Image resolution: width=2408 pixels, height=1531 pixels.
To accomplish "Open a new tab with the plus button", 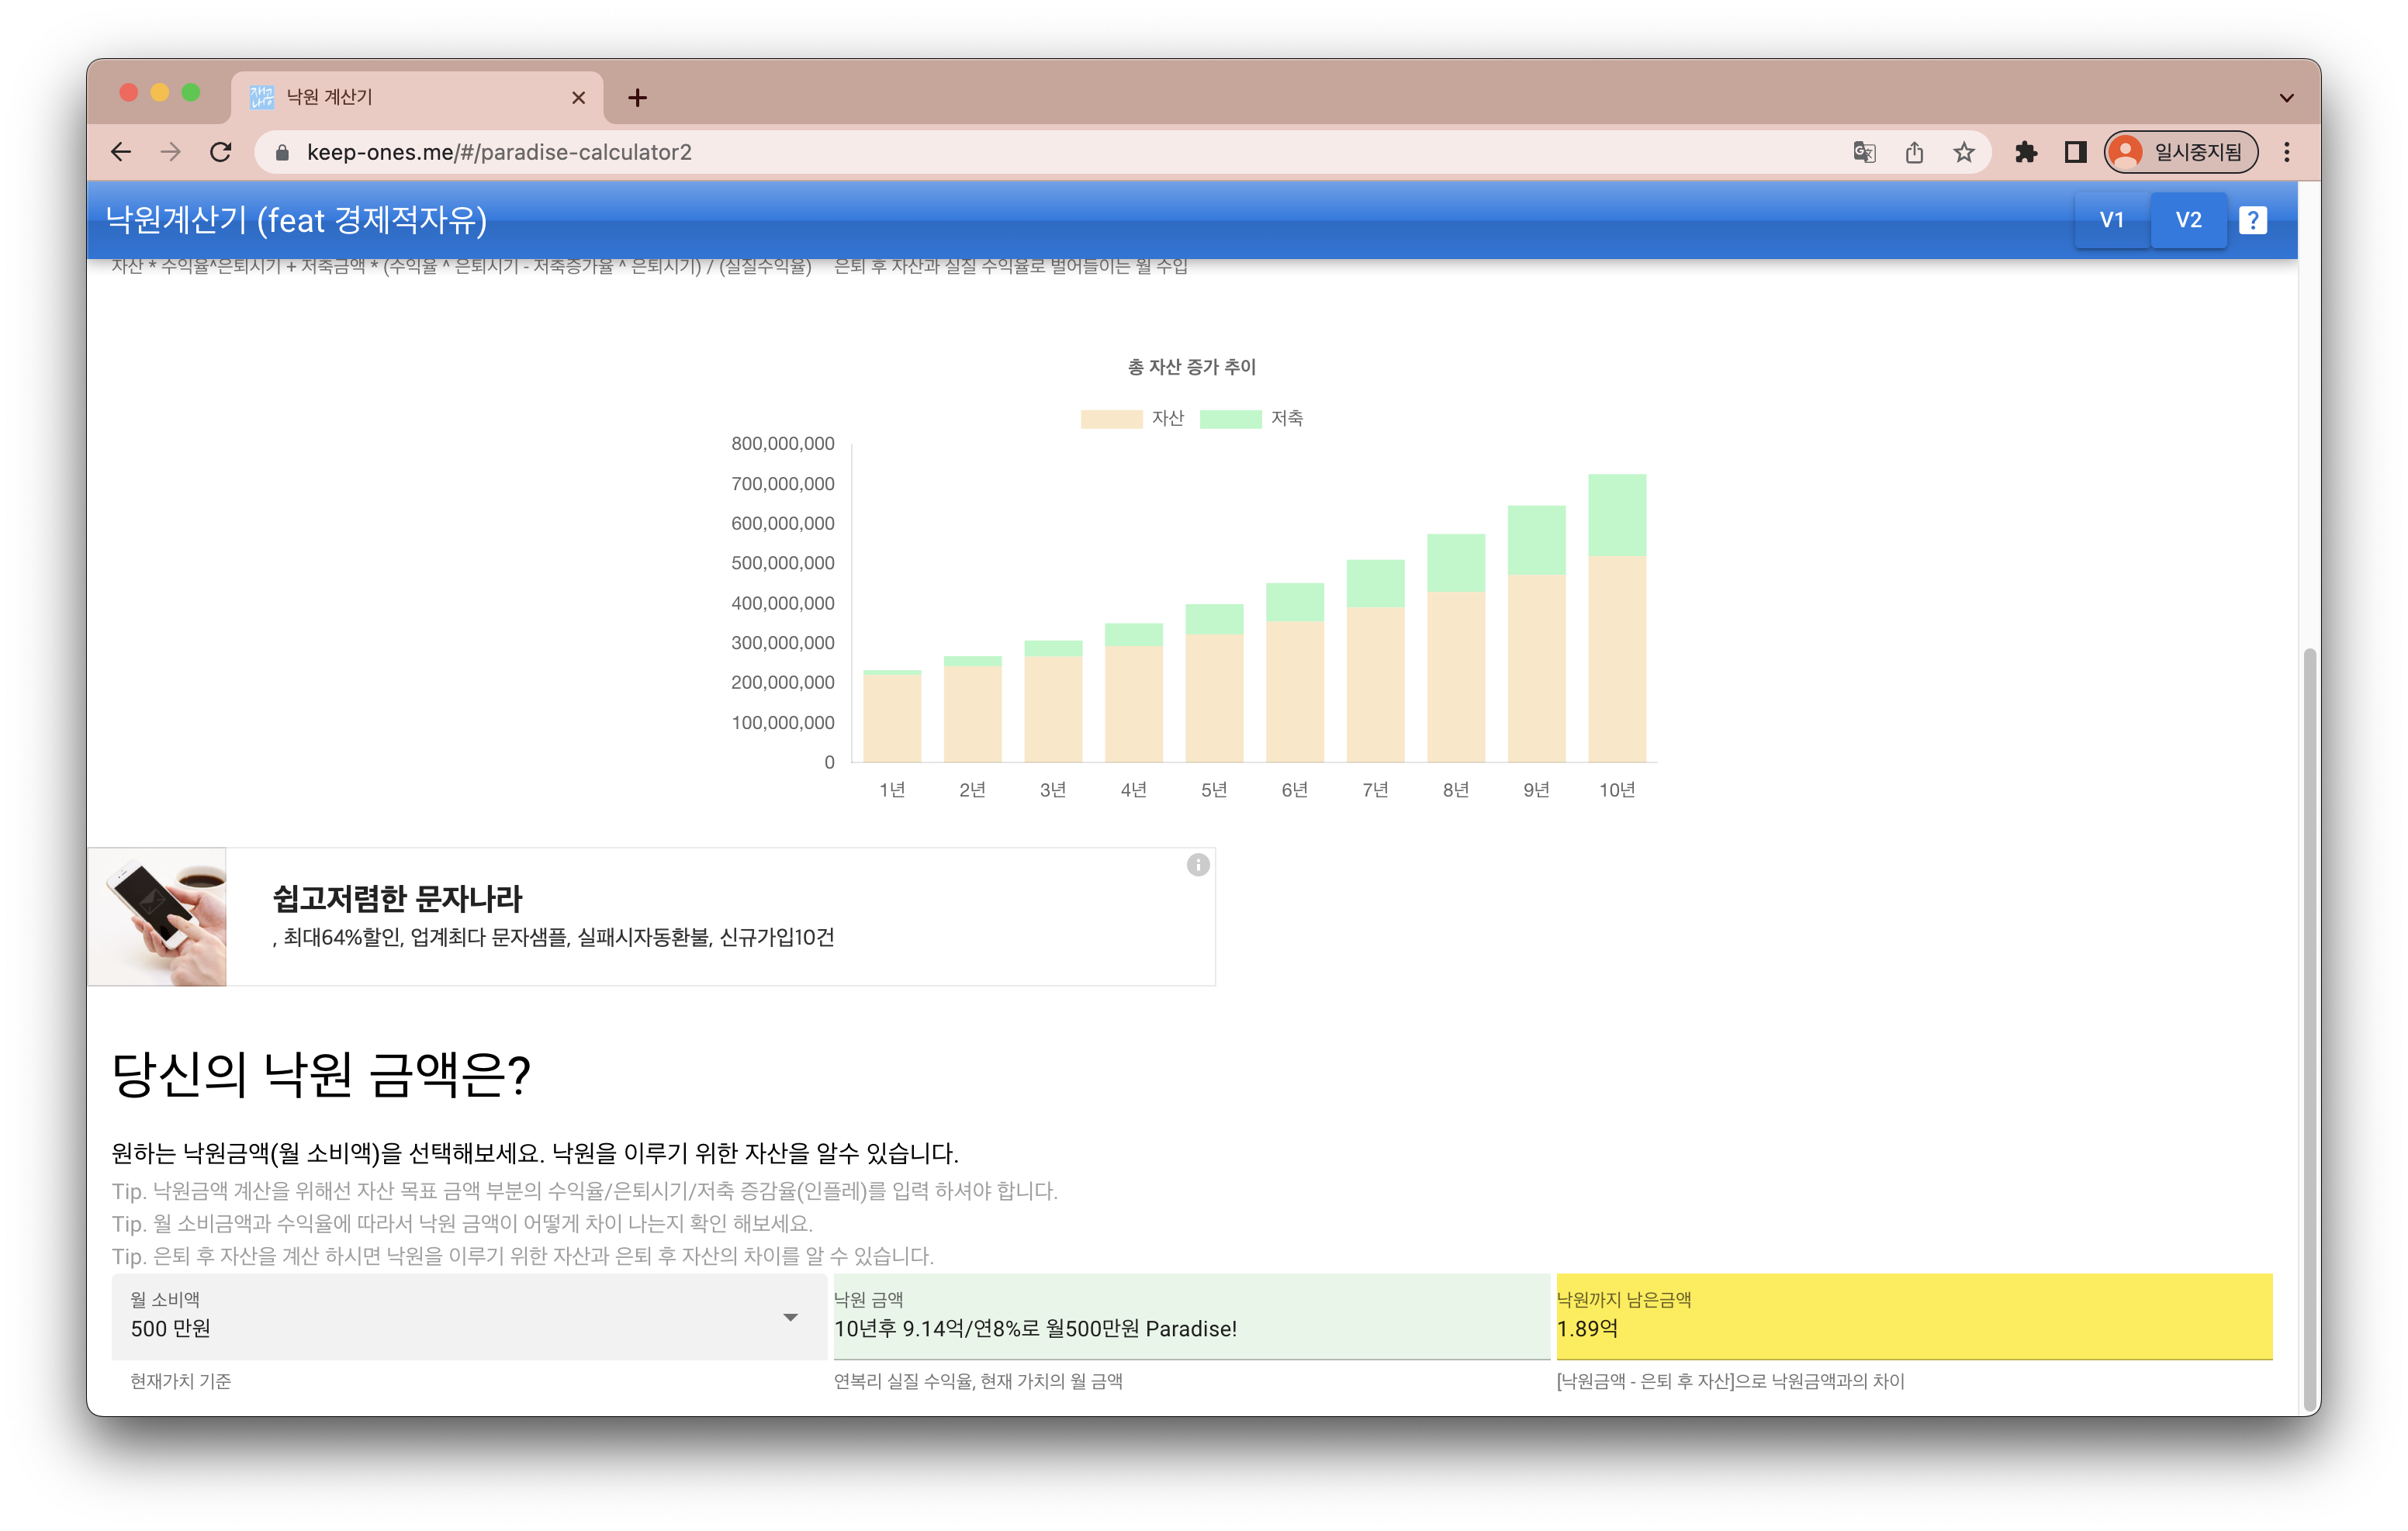I will [638, 97].
